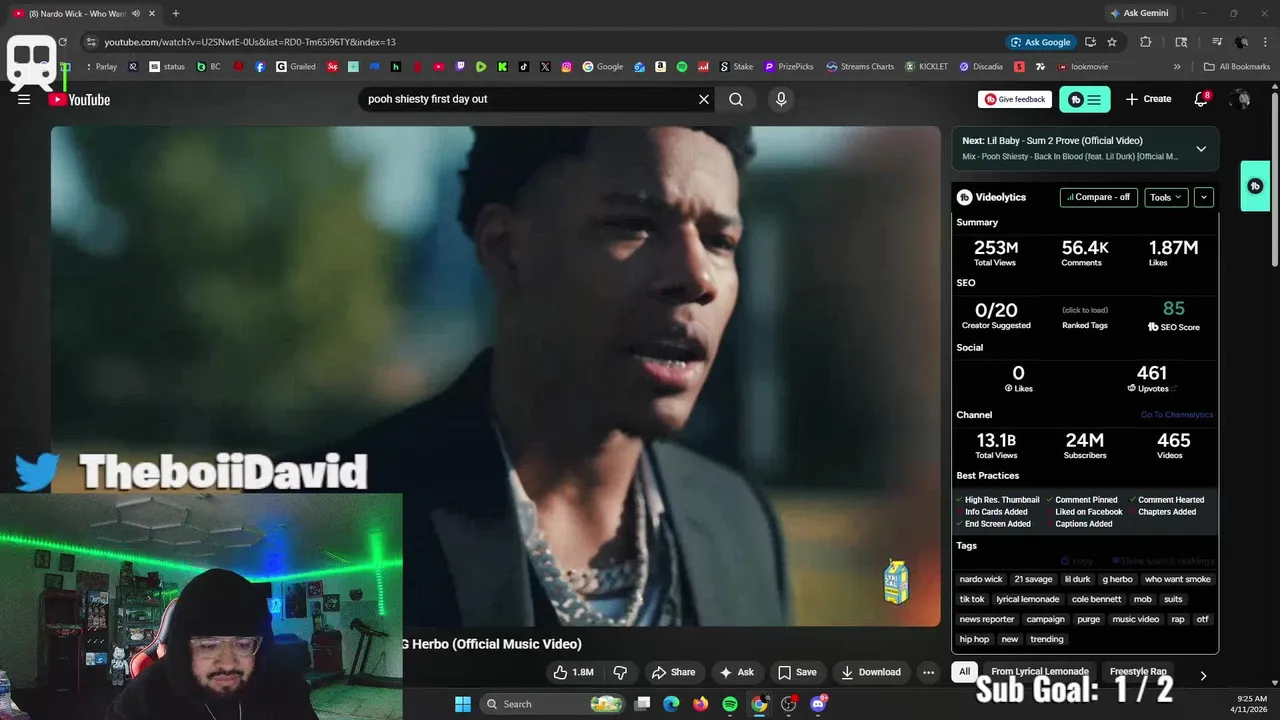
Task: Open vidIQ extension menu button
Action: coord(1085,99)
